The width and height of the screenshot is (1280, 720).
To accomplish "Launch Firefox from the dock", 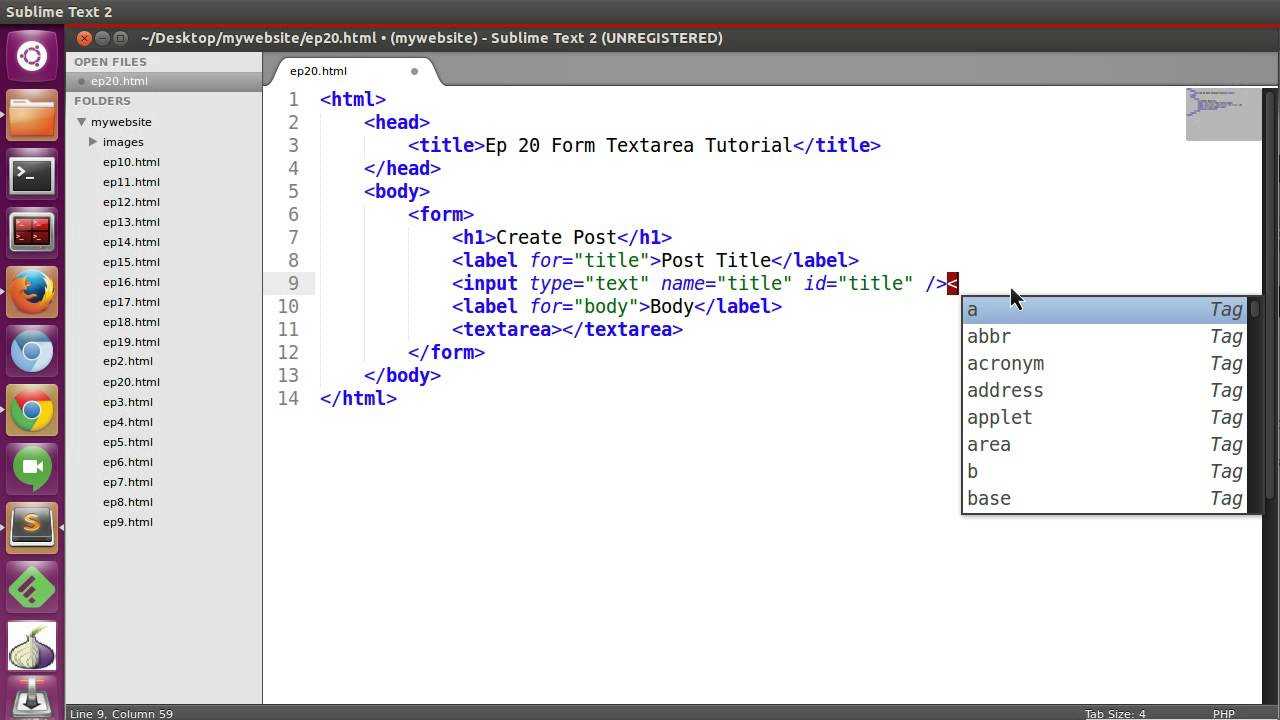I will (x=32, y=292).
